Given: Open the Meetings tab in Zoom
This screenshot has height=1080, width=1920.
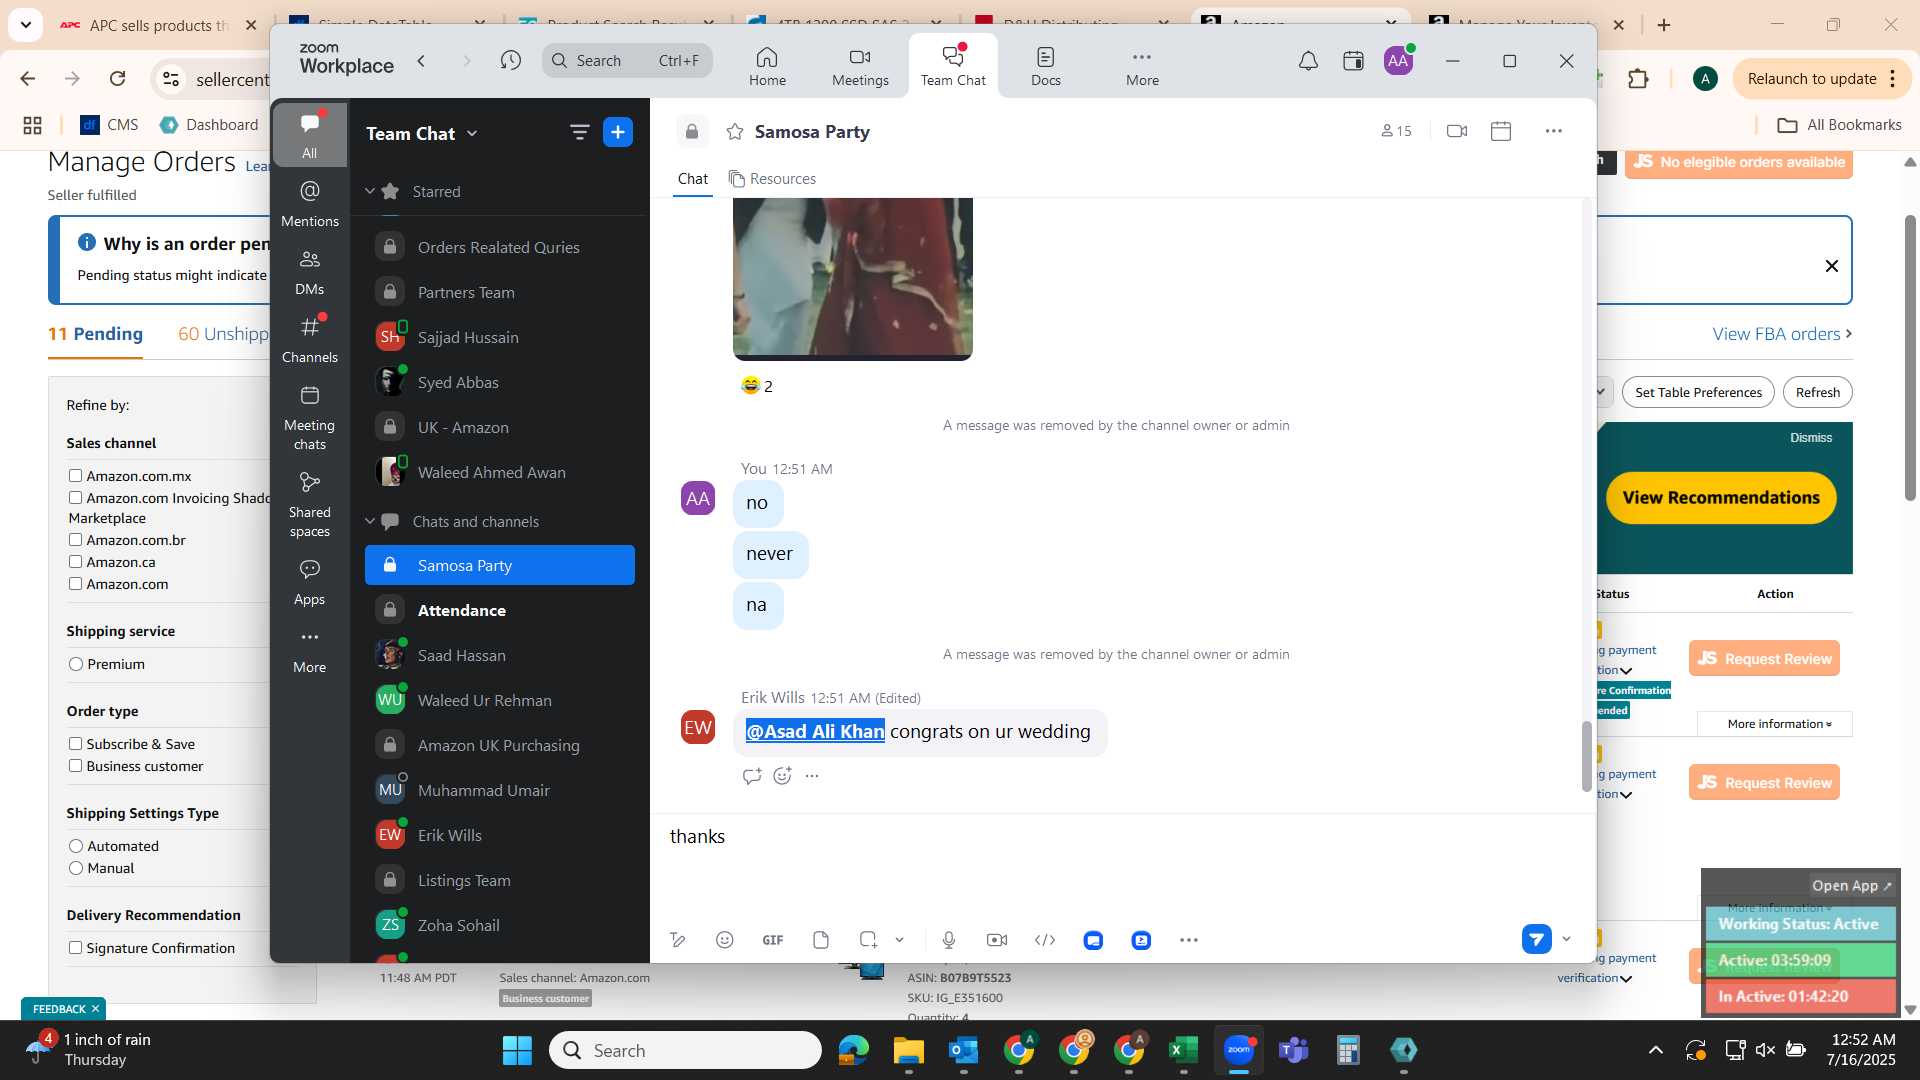Looking at the screenshot, I should [x=860, y=66].
